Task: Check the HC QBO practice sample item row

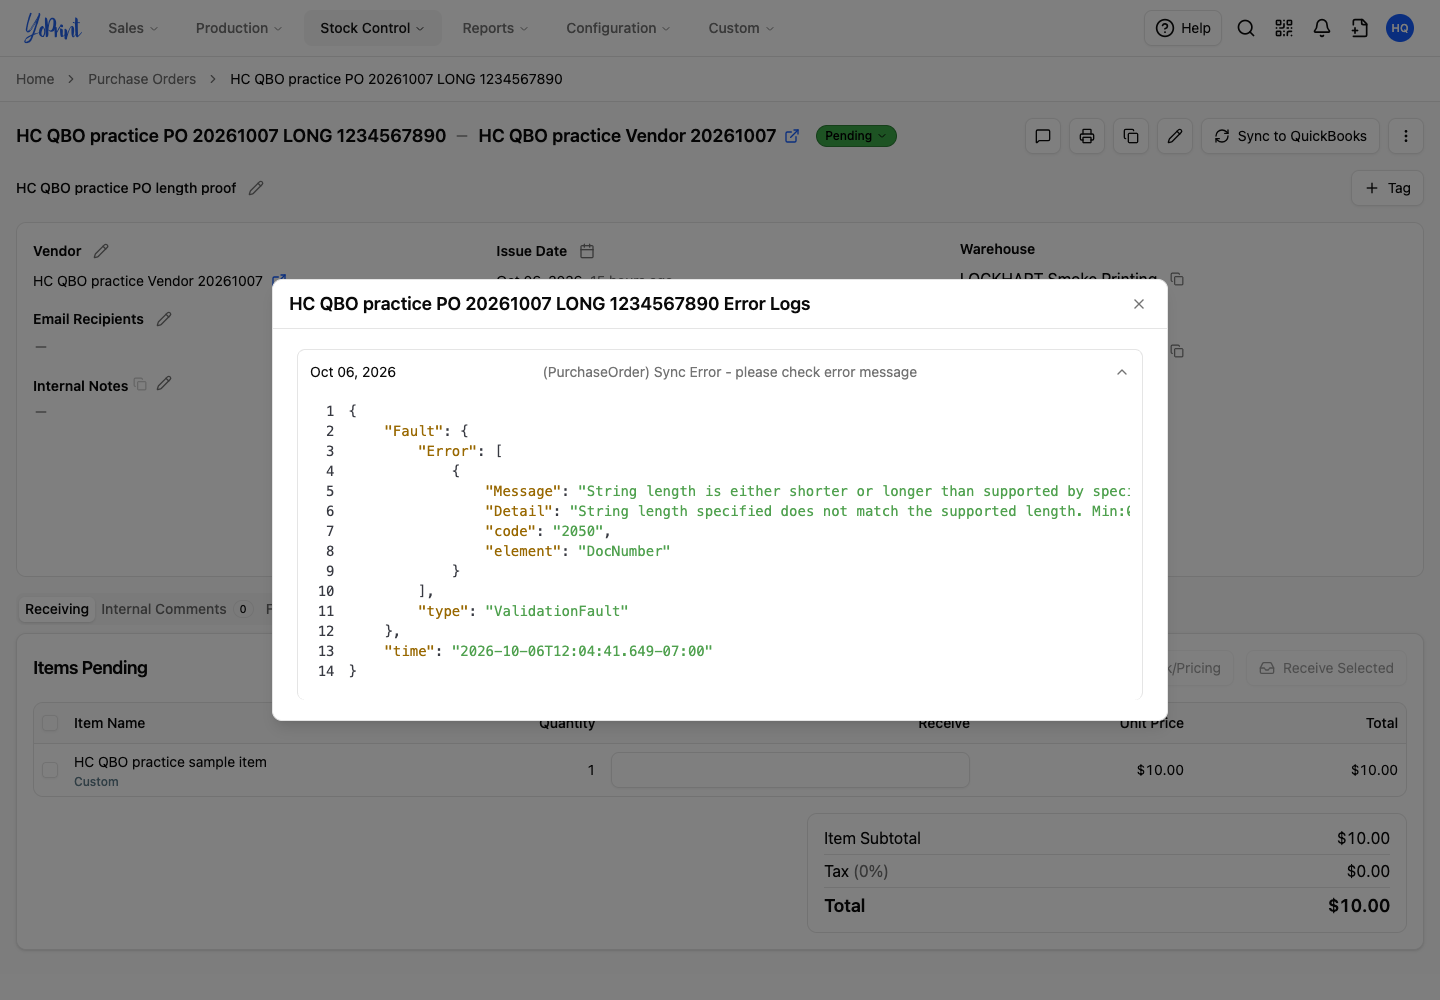Action: click(x=50, y=770)
